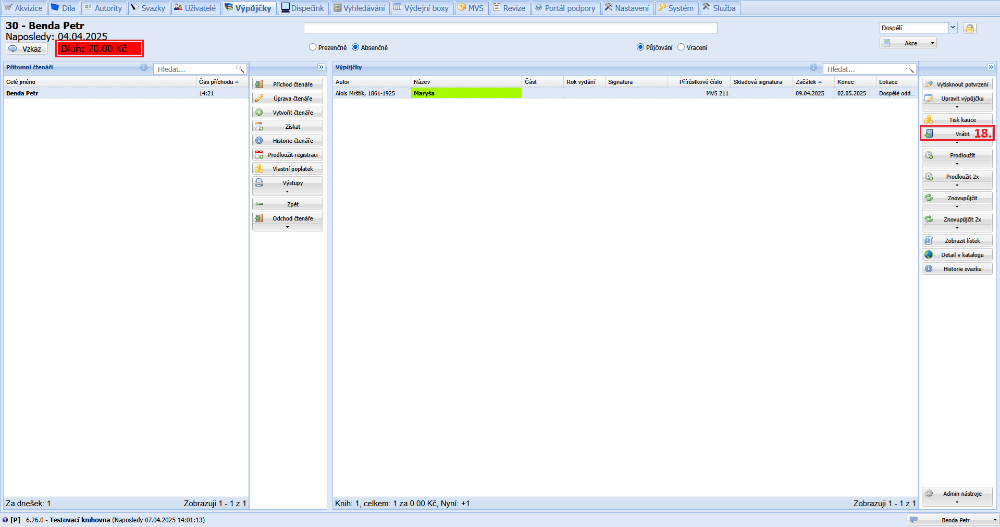Click the info icon in Výpůjčky panel header
1000x527 pixels.
click(x=813, y=68)
